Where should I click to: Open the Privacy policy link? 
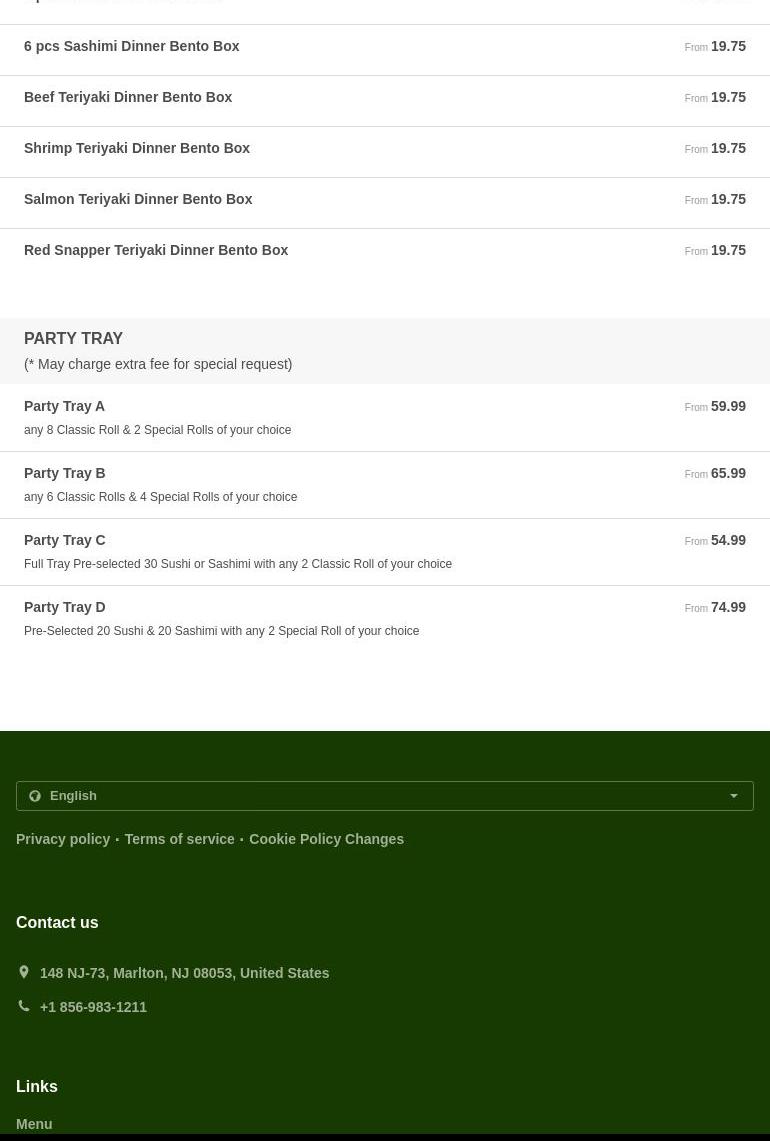[63, 839]
